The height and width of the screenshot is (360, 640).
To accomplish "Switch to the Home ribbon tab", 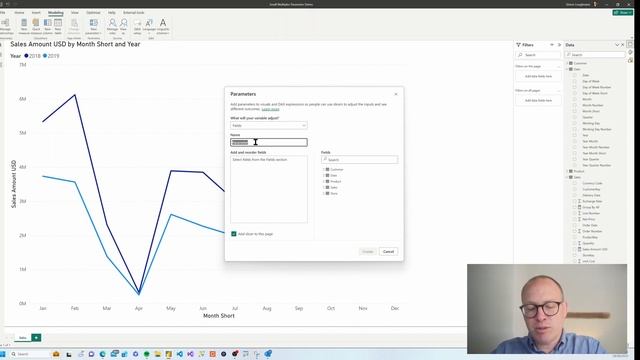I will [19, 13].
